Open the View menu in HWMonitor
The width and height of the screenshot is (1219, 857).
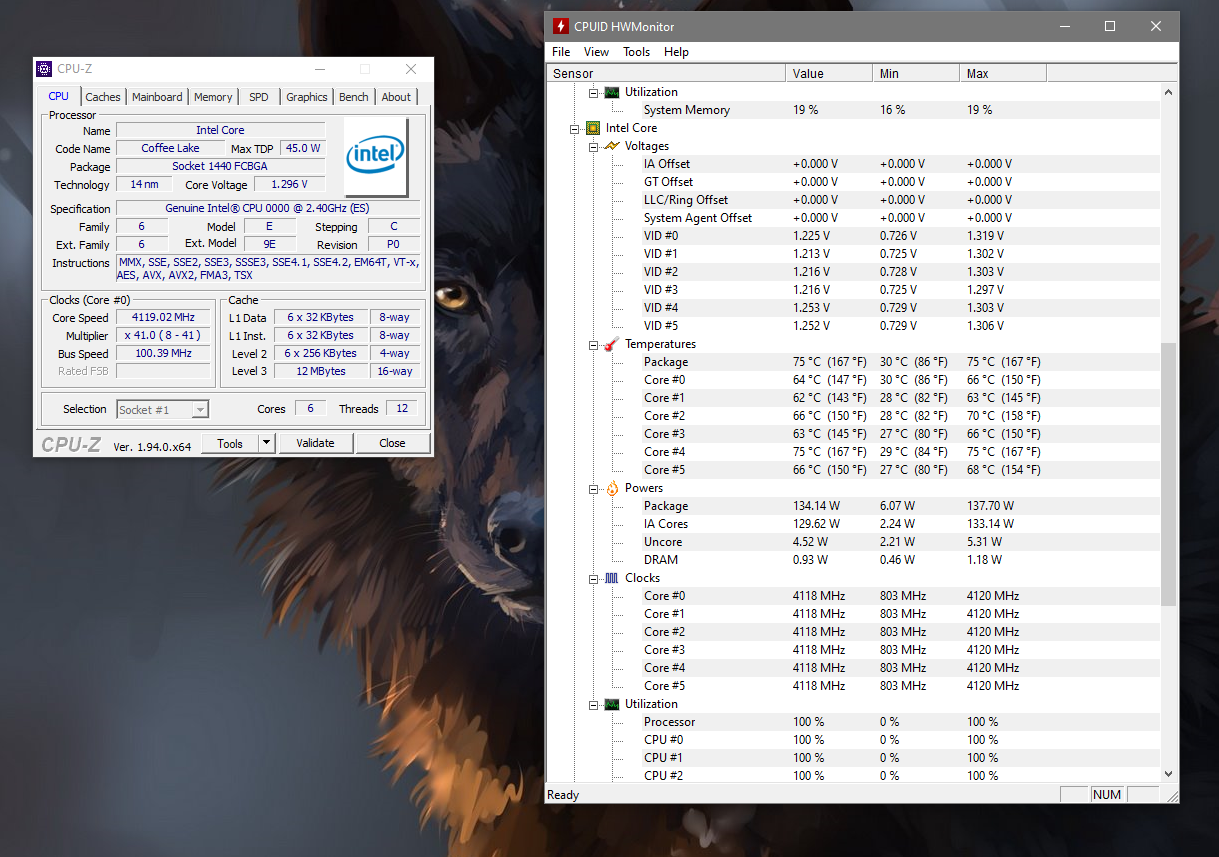click(x=596, y=51)
